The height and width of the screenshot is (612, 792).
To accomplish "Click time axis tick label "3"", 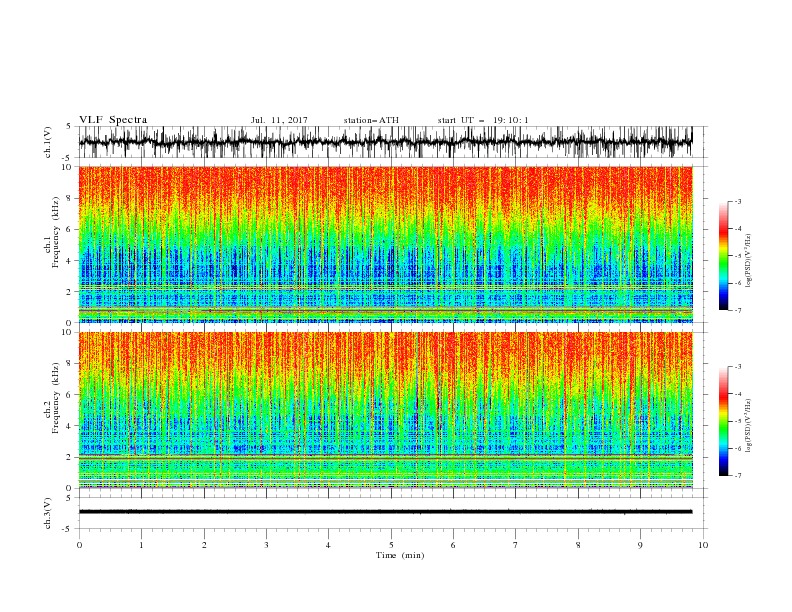I will 266,545.
